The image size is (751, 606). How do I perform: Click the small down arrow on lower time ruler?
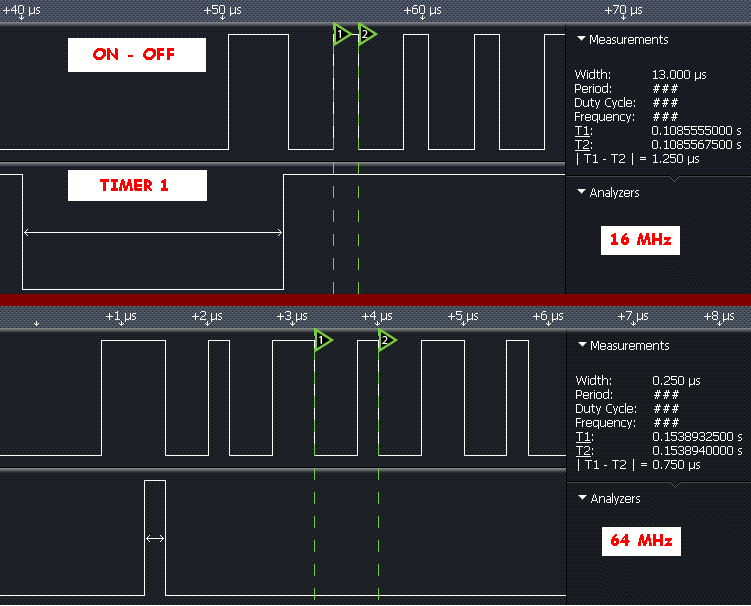[37, 323]
